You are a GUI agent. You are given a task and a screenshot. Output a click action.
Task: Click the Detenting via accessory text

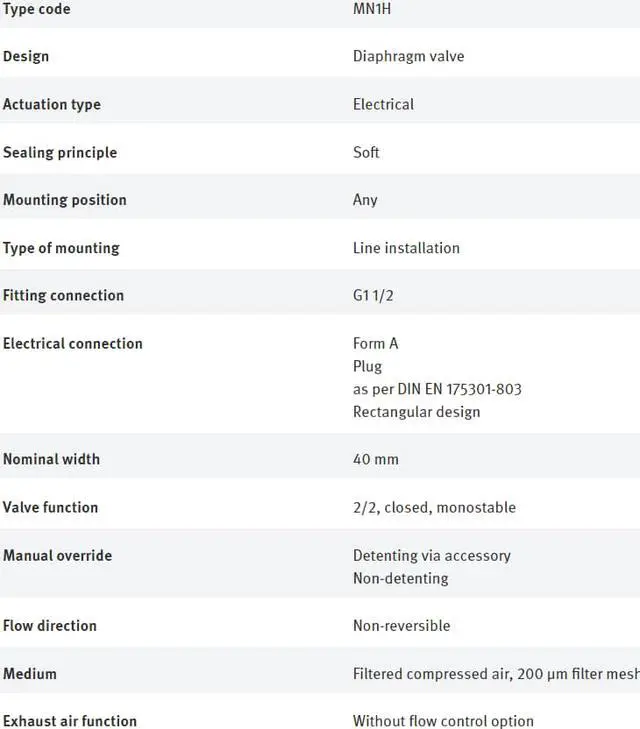[431, 556]
